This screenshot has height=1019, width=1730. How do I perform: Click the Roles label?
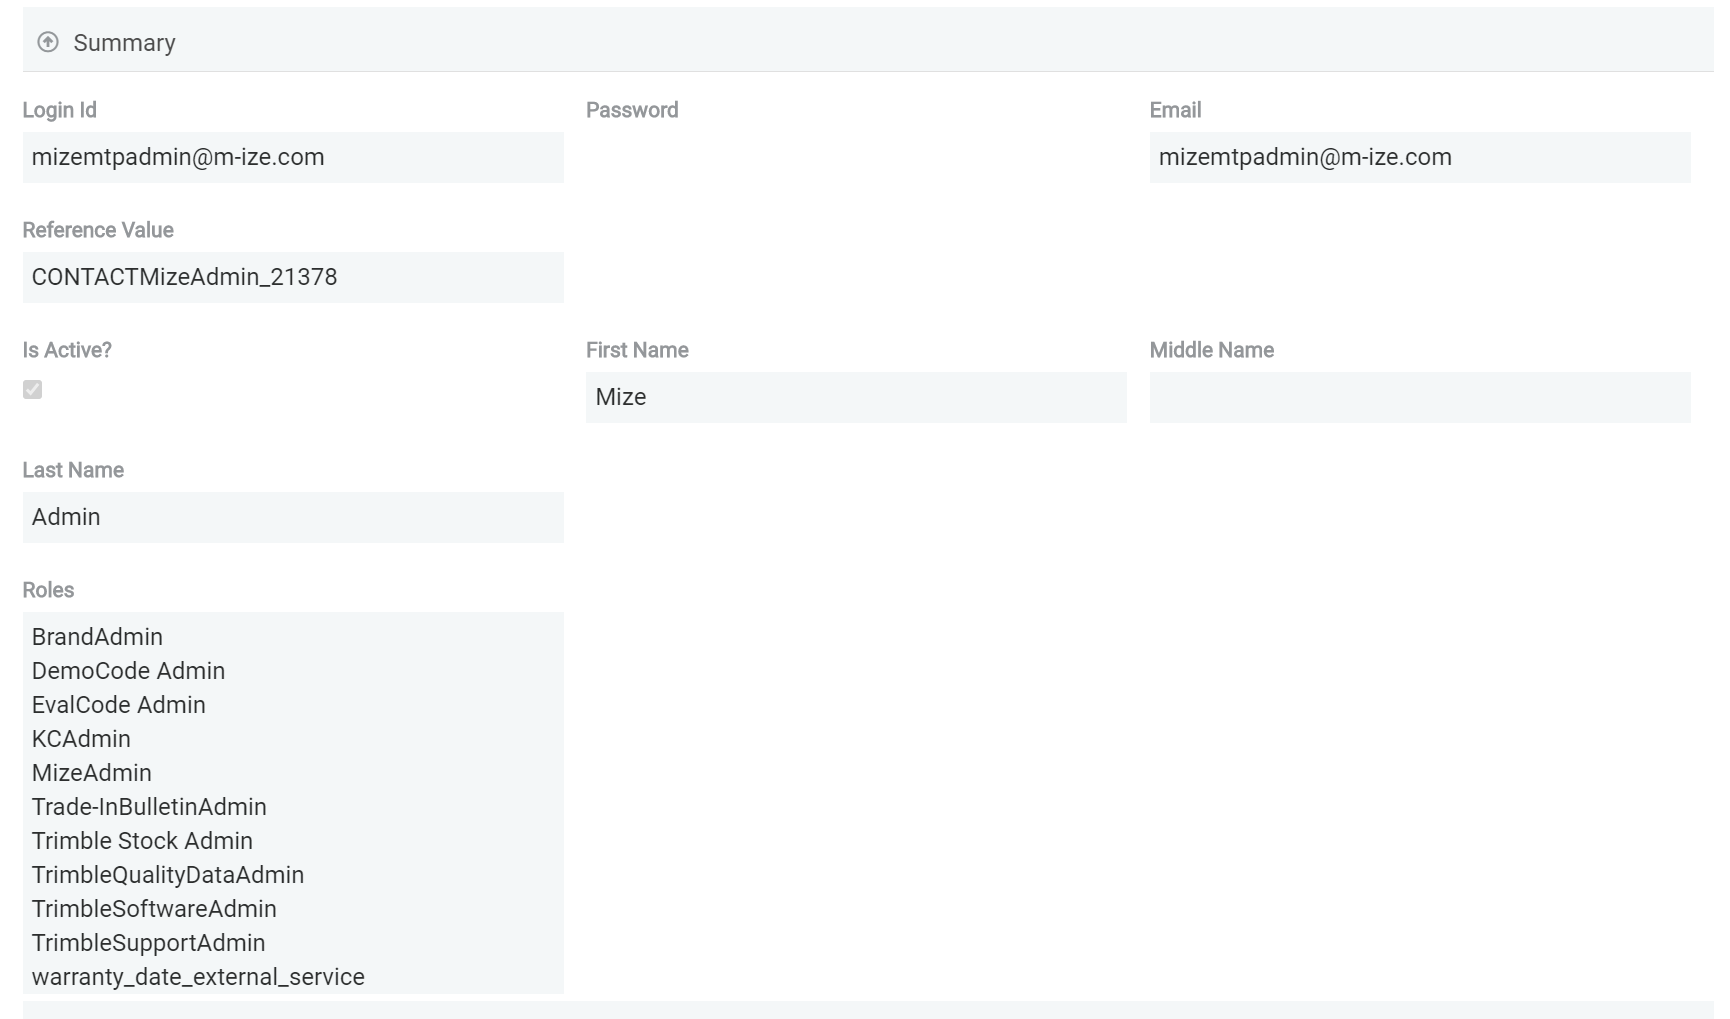[x=48, y=590]
